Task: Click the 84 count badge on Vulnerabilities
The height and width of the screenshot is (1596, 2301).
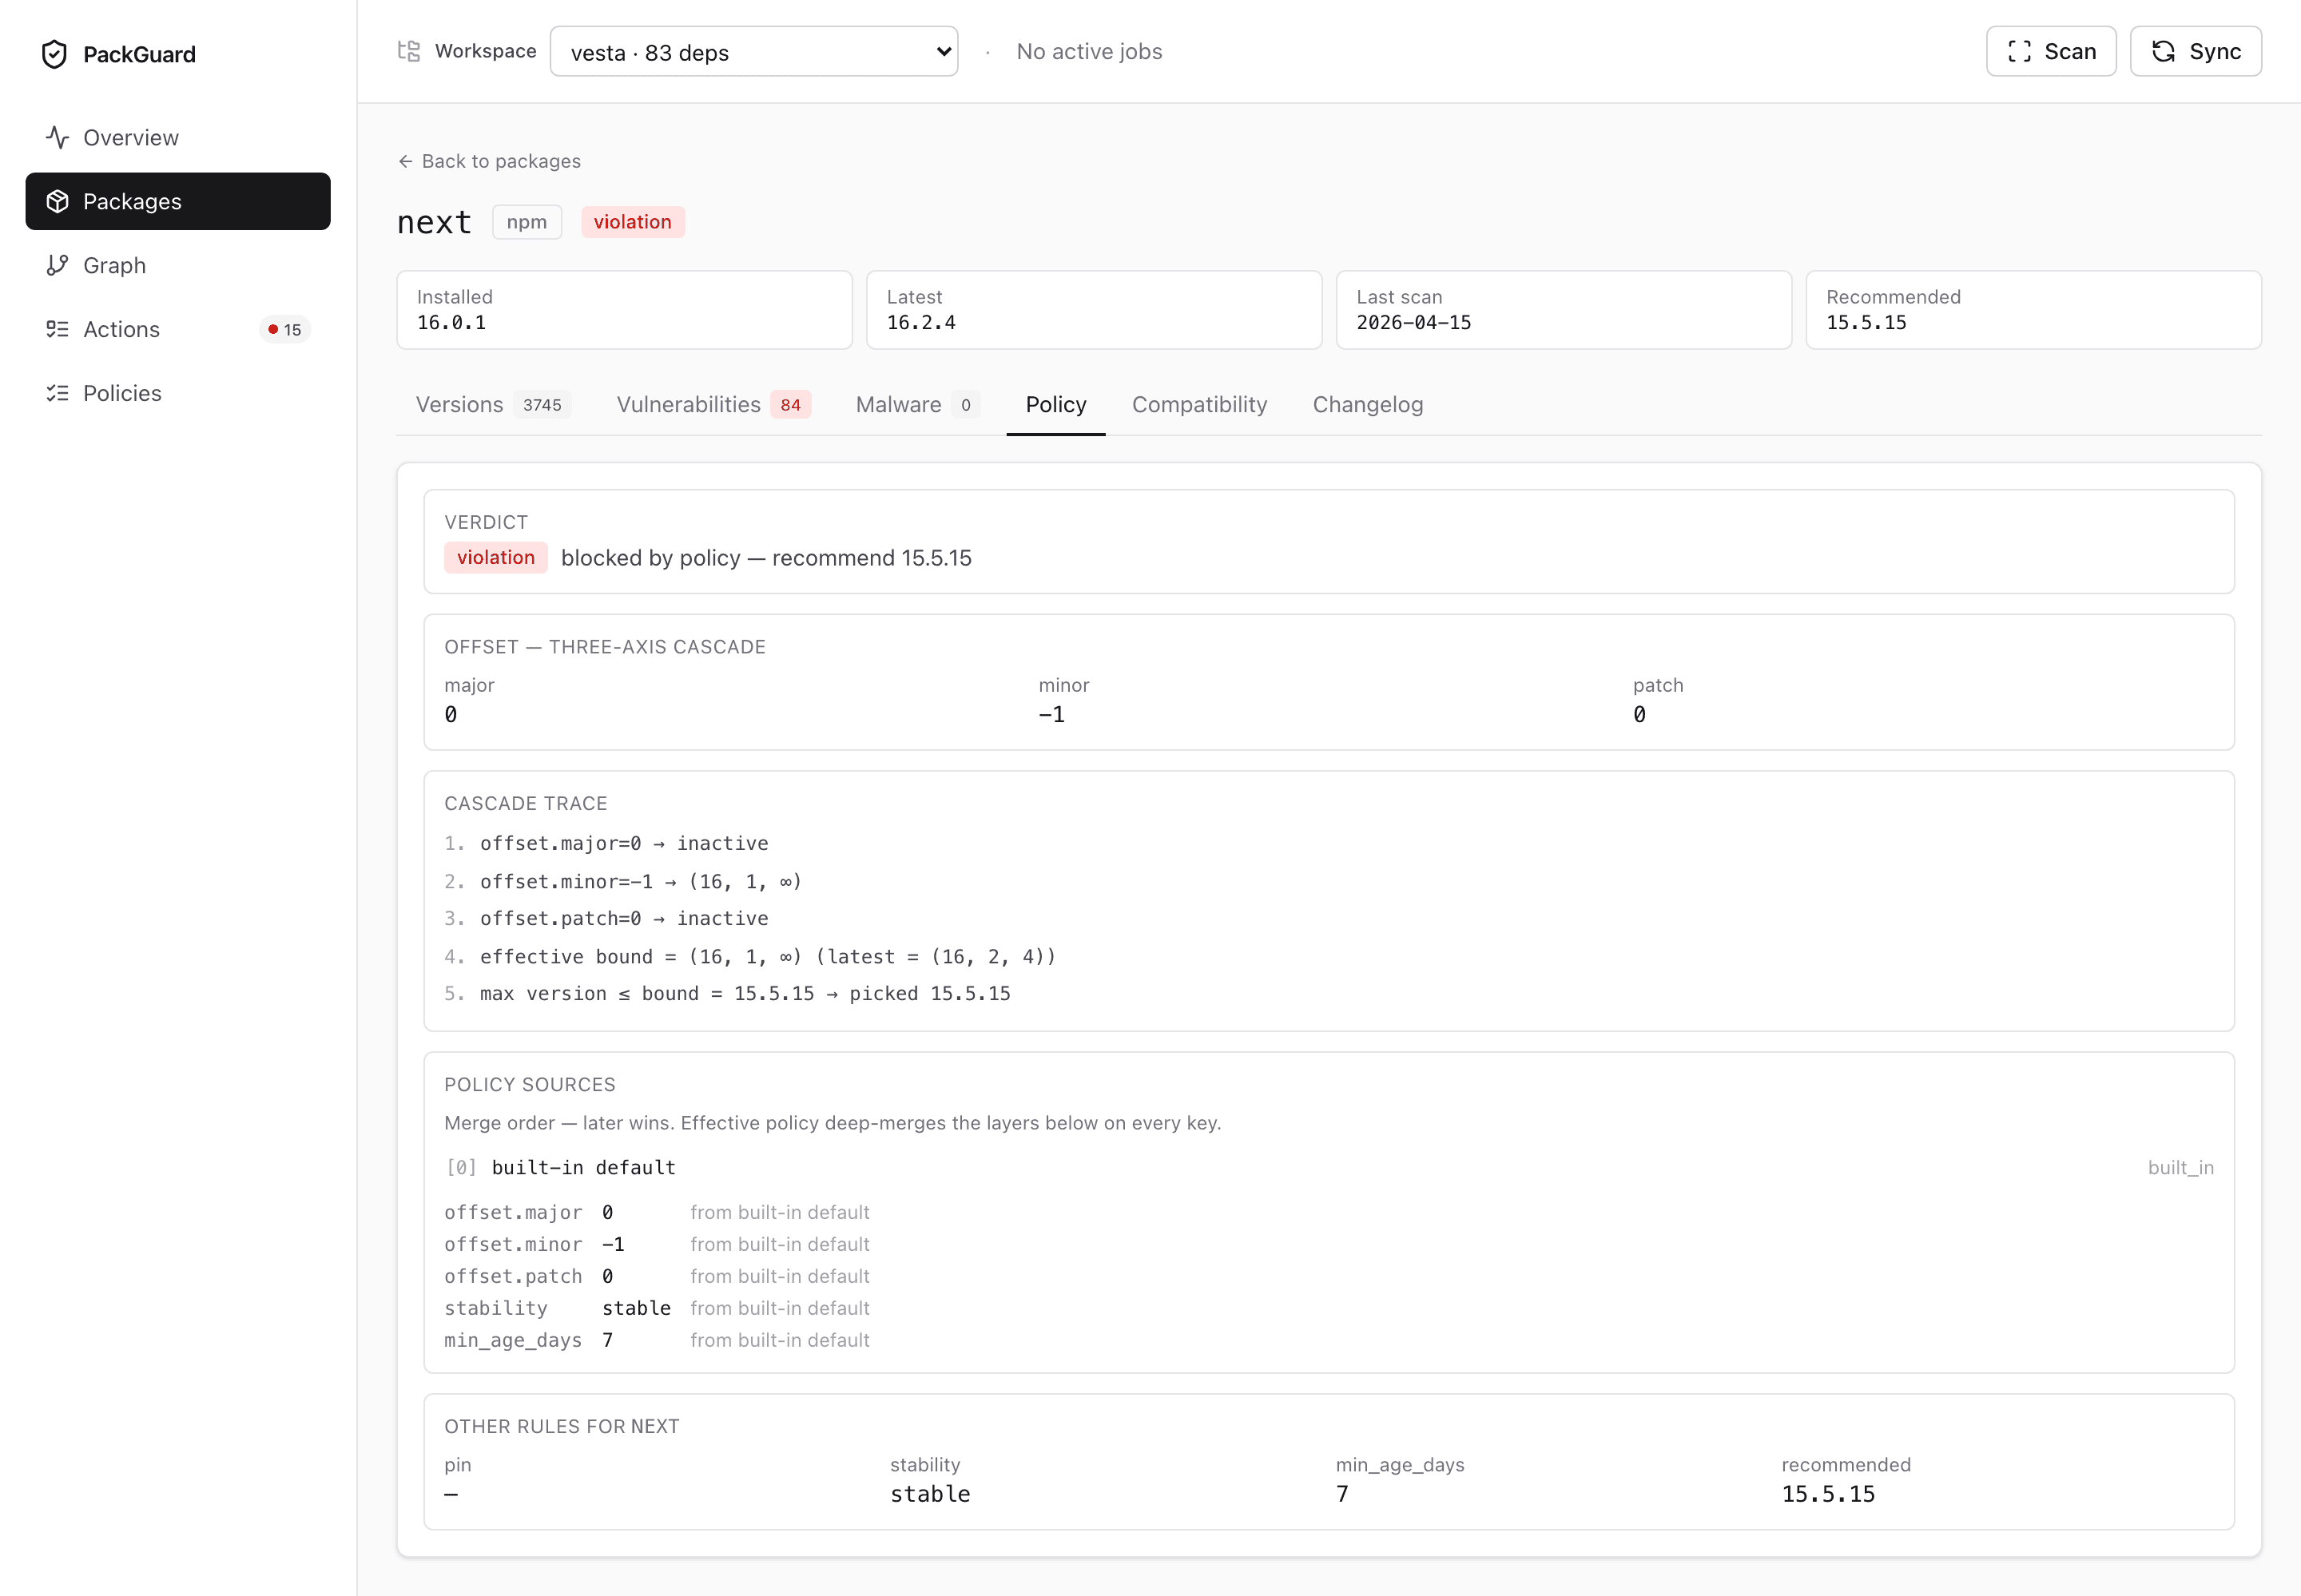Action: (790, 404)
